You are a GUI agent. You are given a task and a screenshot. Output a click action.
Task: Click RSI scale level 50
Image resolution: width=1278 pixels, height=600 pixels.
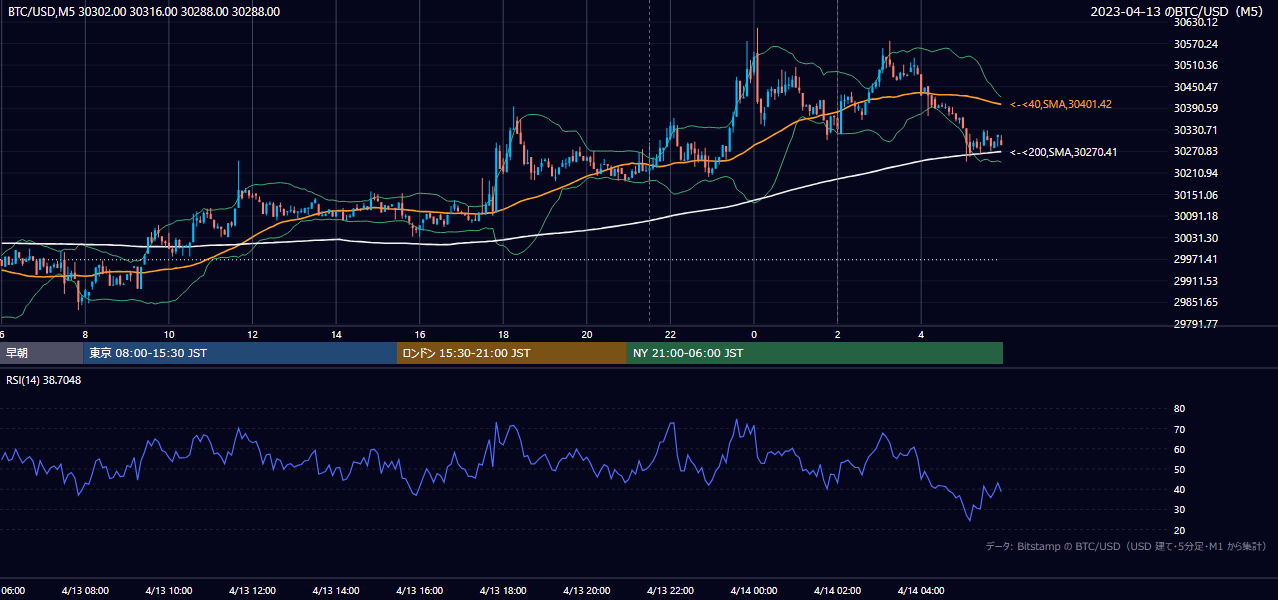[x=1179, y=469]
